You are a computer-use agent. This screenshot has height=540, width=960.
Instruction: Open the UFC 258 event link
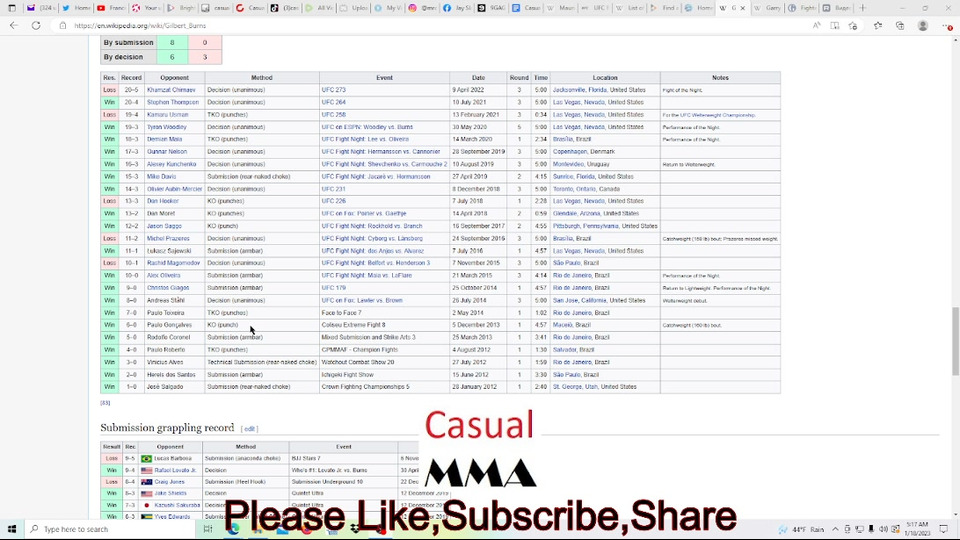point(333,114)
